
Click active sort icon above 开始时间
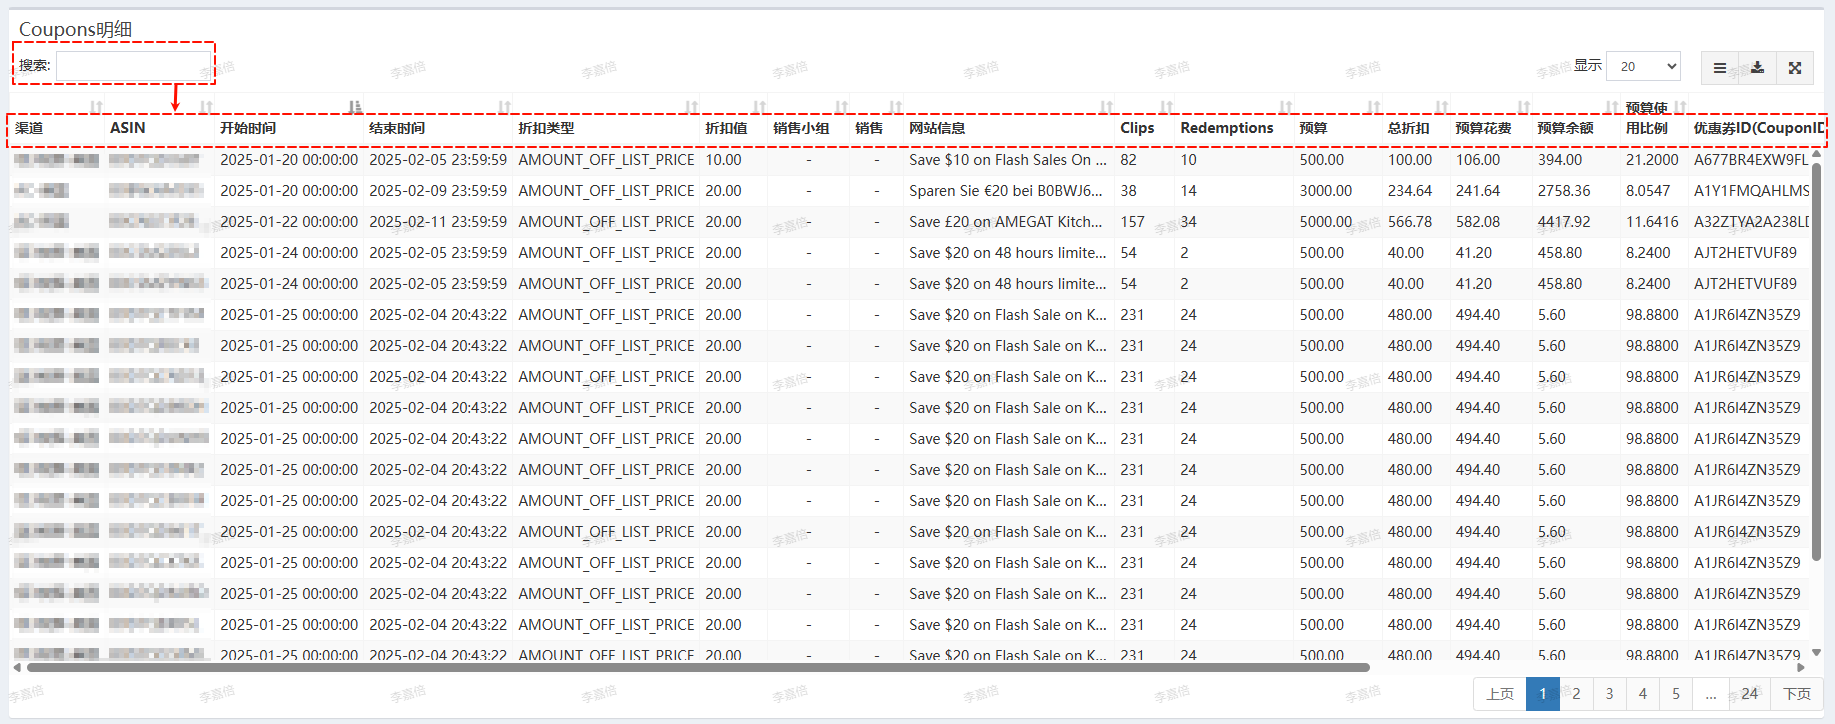355,107
